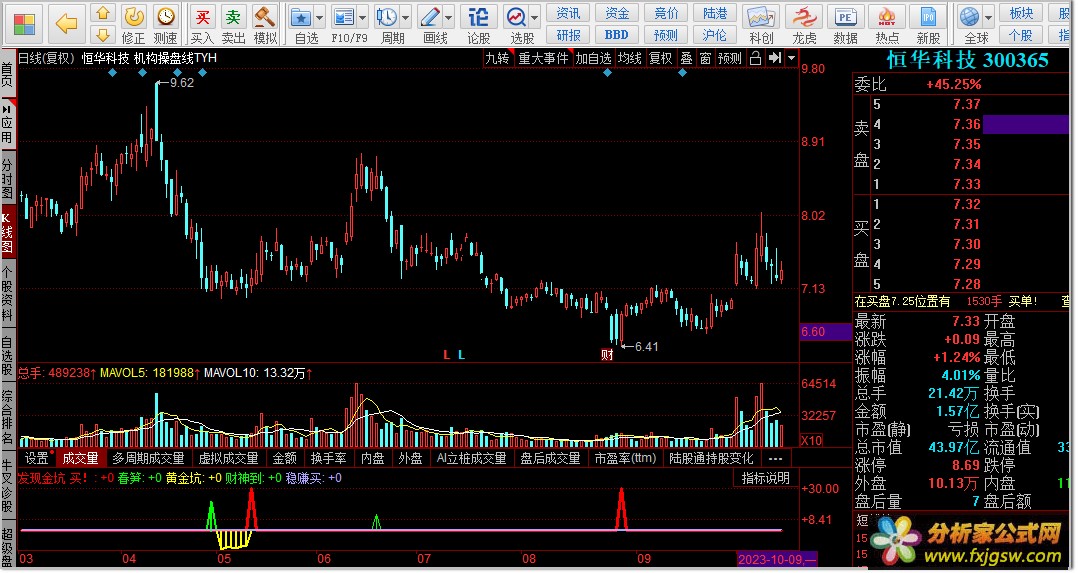Open the 热点 hot flame icon

(887, 24)
